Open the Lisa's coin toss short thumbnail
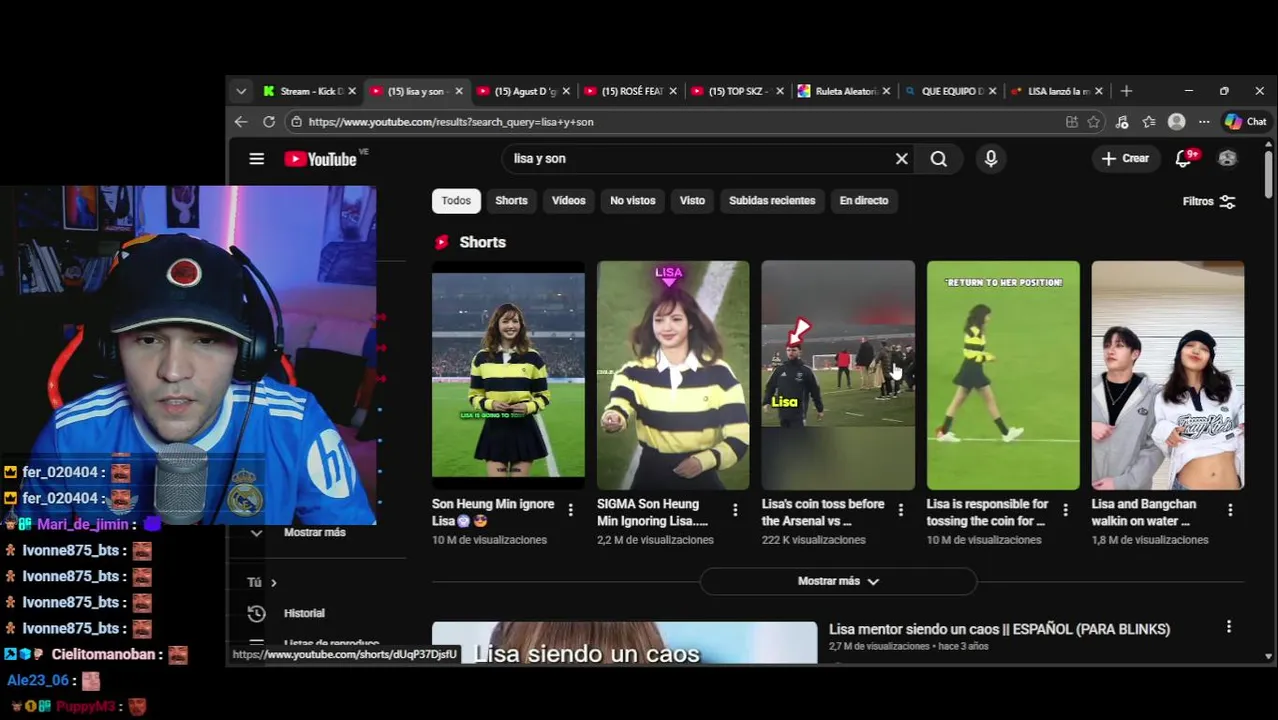The height and width of the screenshot is (720, 1278). tap(838, 375)
